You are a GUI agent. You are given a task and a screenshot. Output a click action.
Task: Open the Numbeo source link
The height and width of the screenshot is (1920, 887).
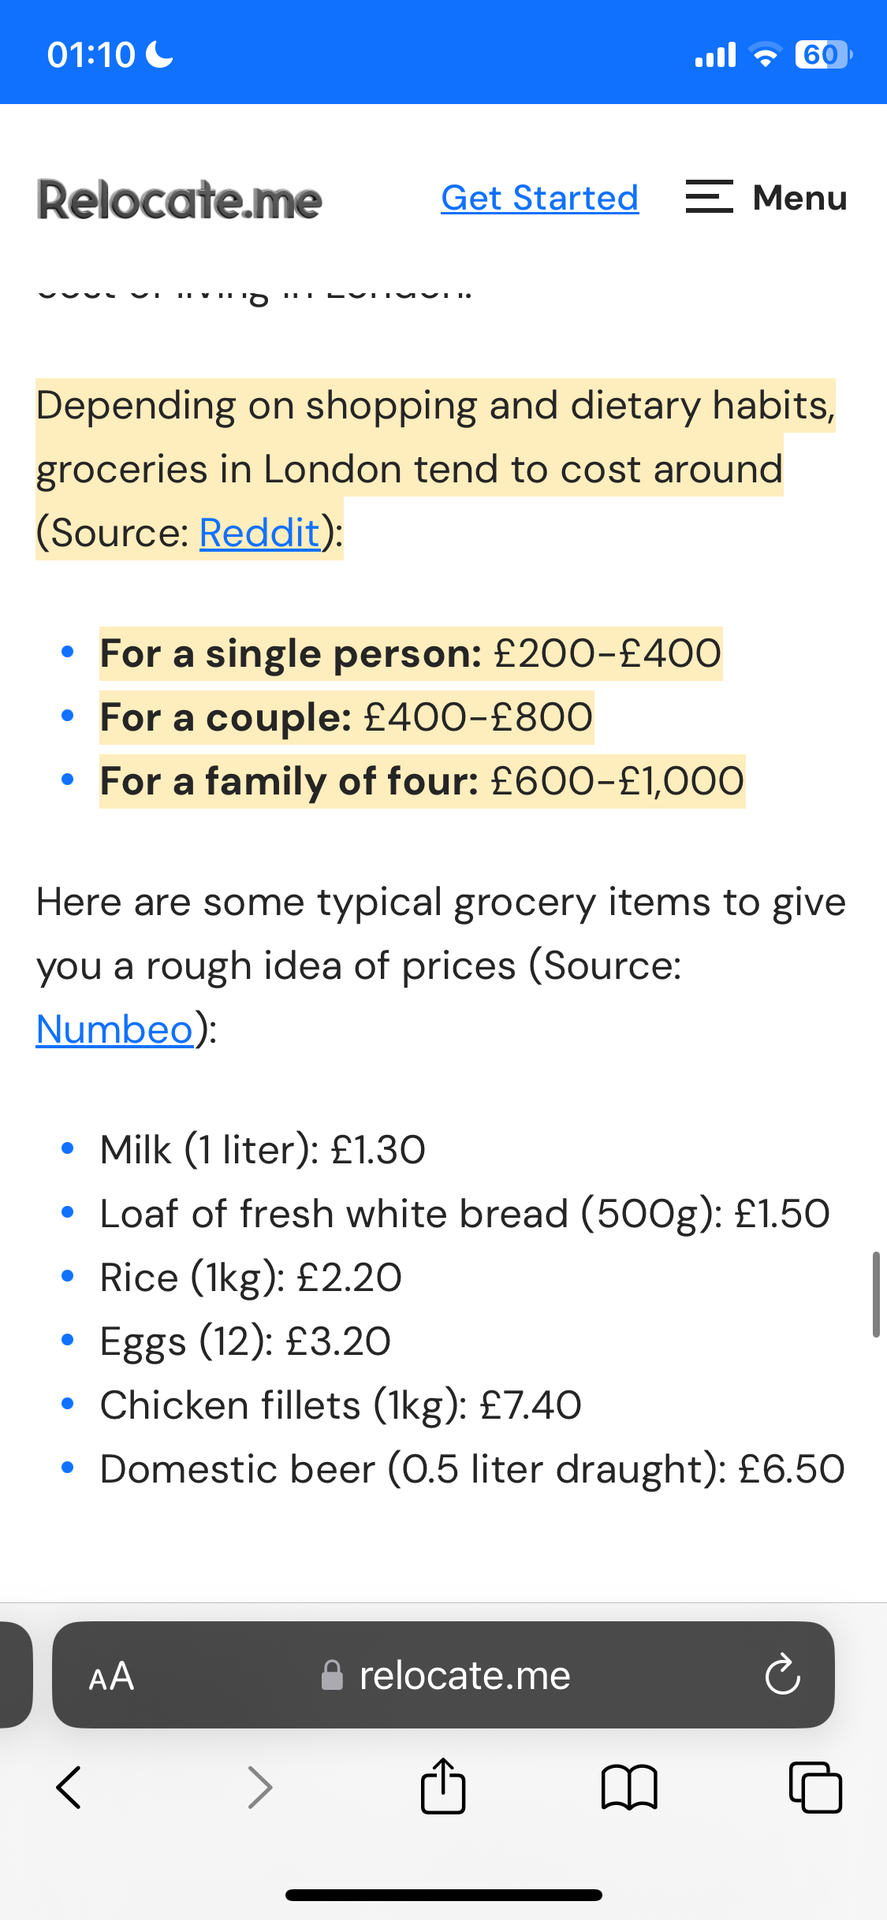pyautogui.click(x=114, y=1029)
